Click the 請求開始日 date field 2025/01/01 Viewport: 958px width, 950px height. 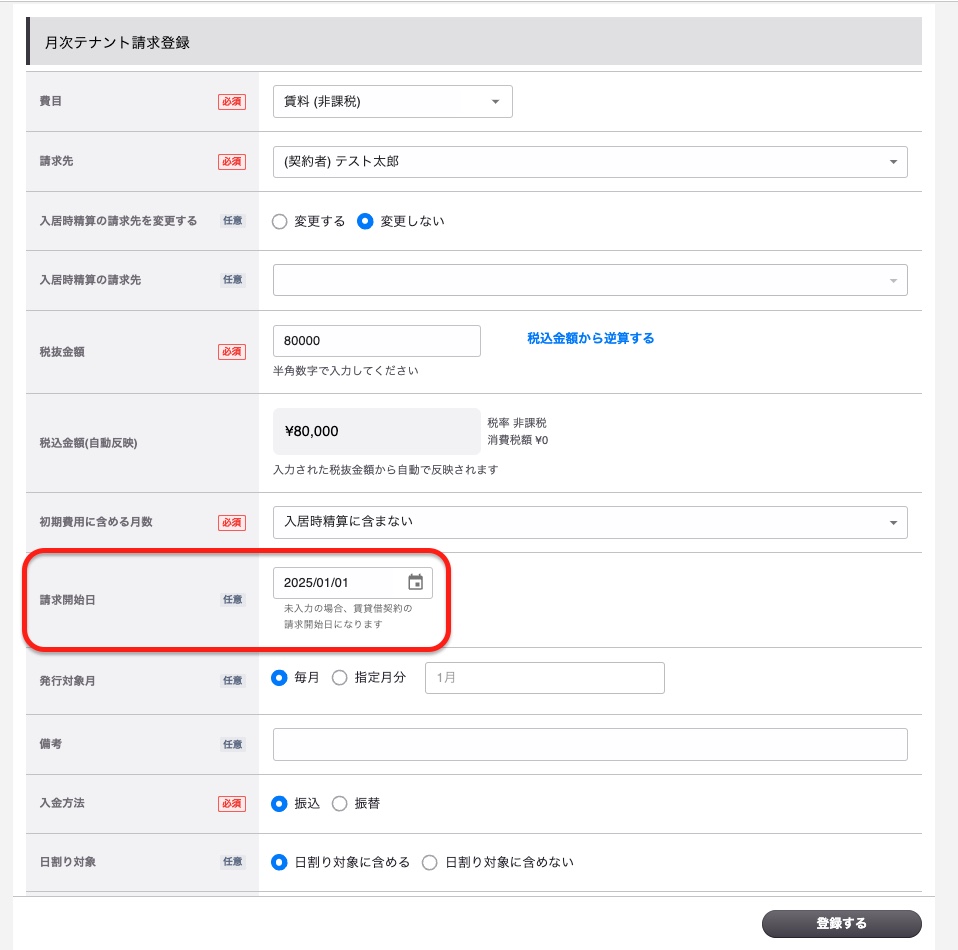pos(353,583)
